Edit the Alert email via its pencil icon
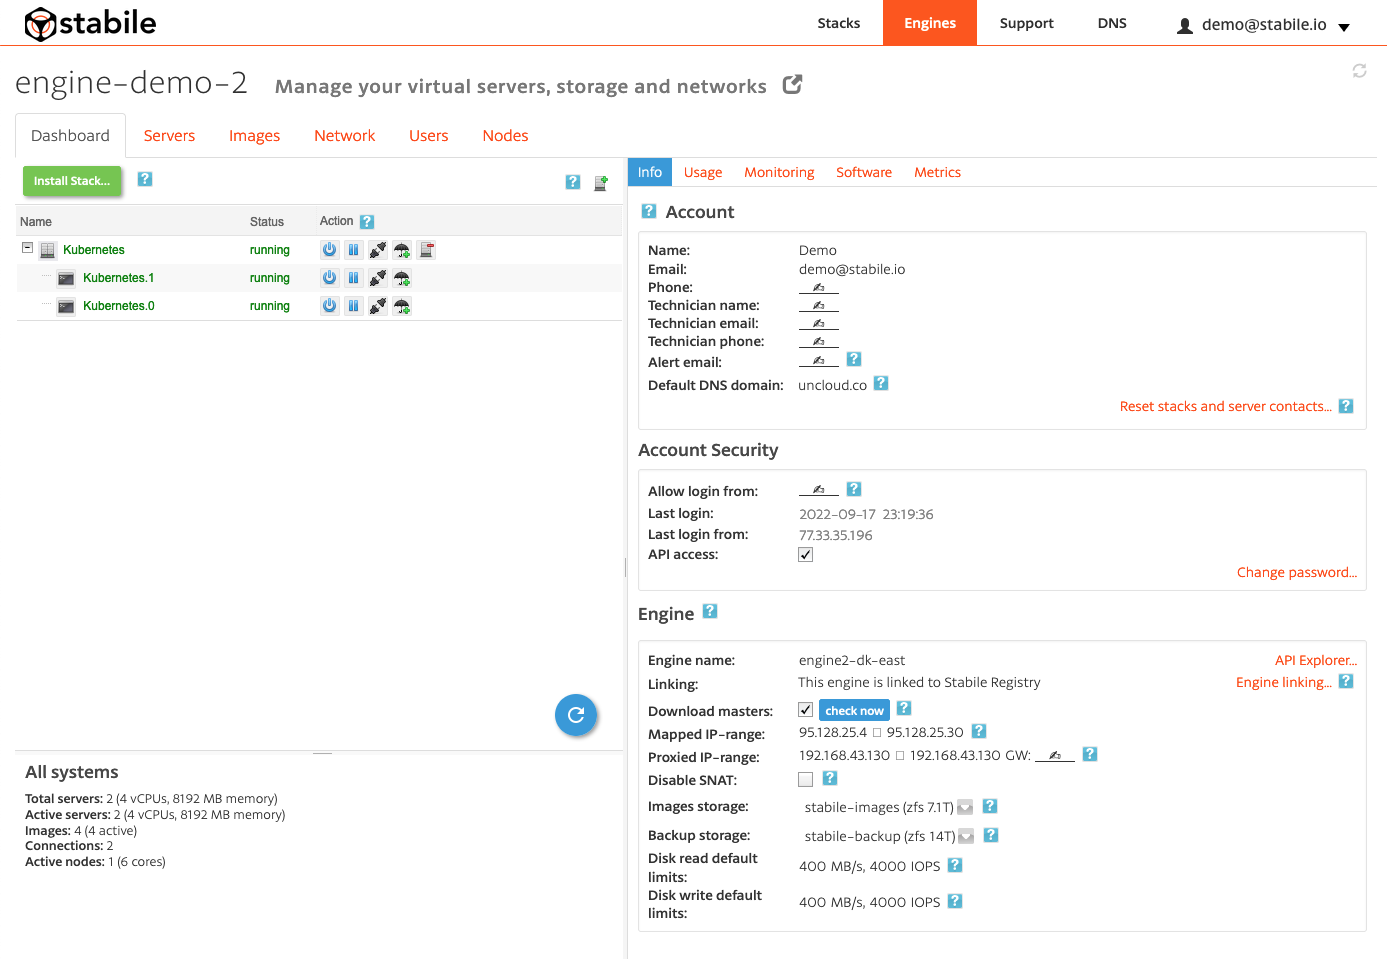Image resolution: width=1387 pixels, height=959 pixels. coord(819,361)
